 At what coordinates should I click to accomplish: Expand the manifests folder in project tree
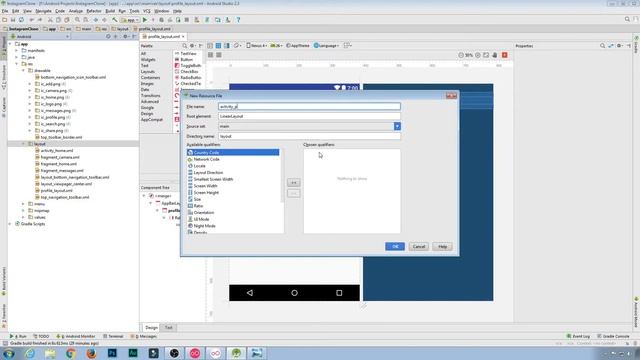(17, 51)
